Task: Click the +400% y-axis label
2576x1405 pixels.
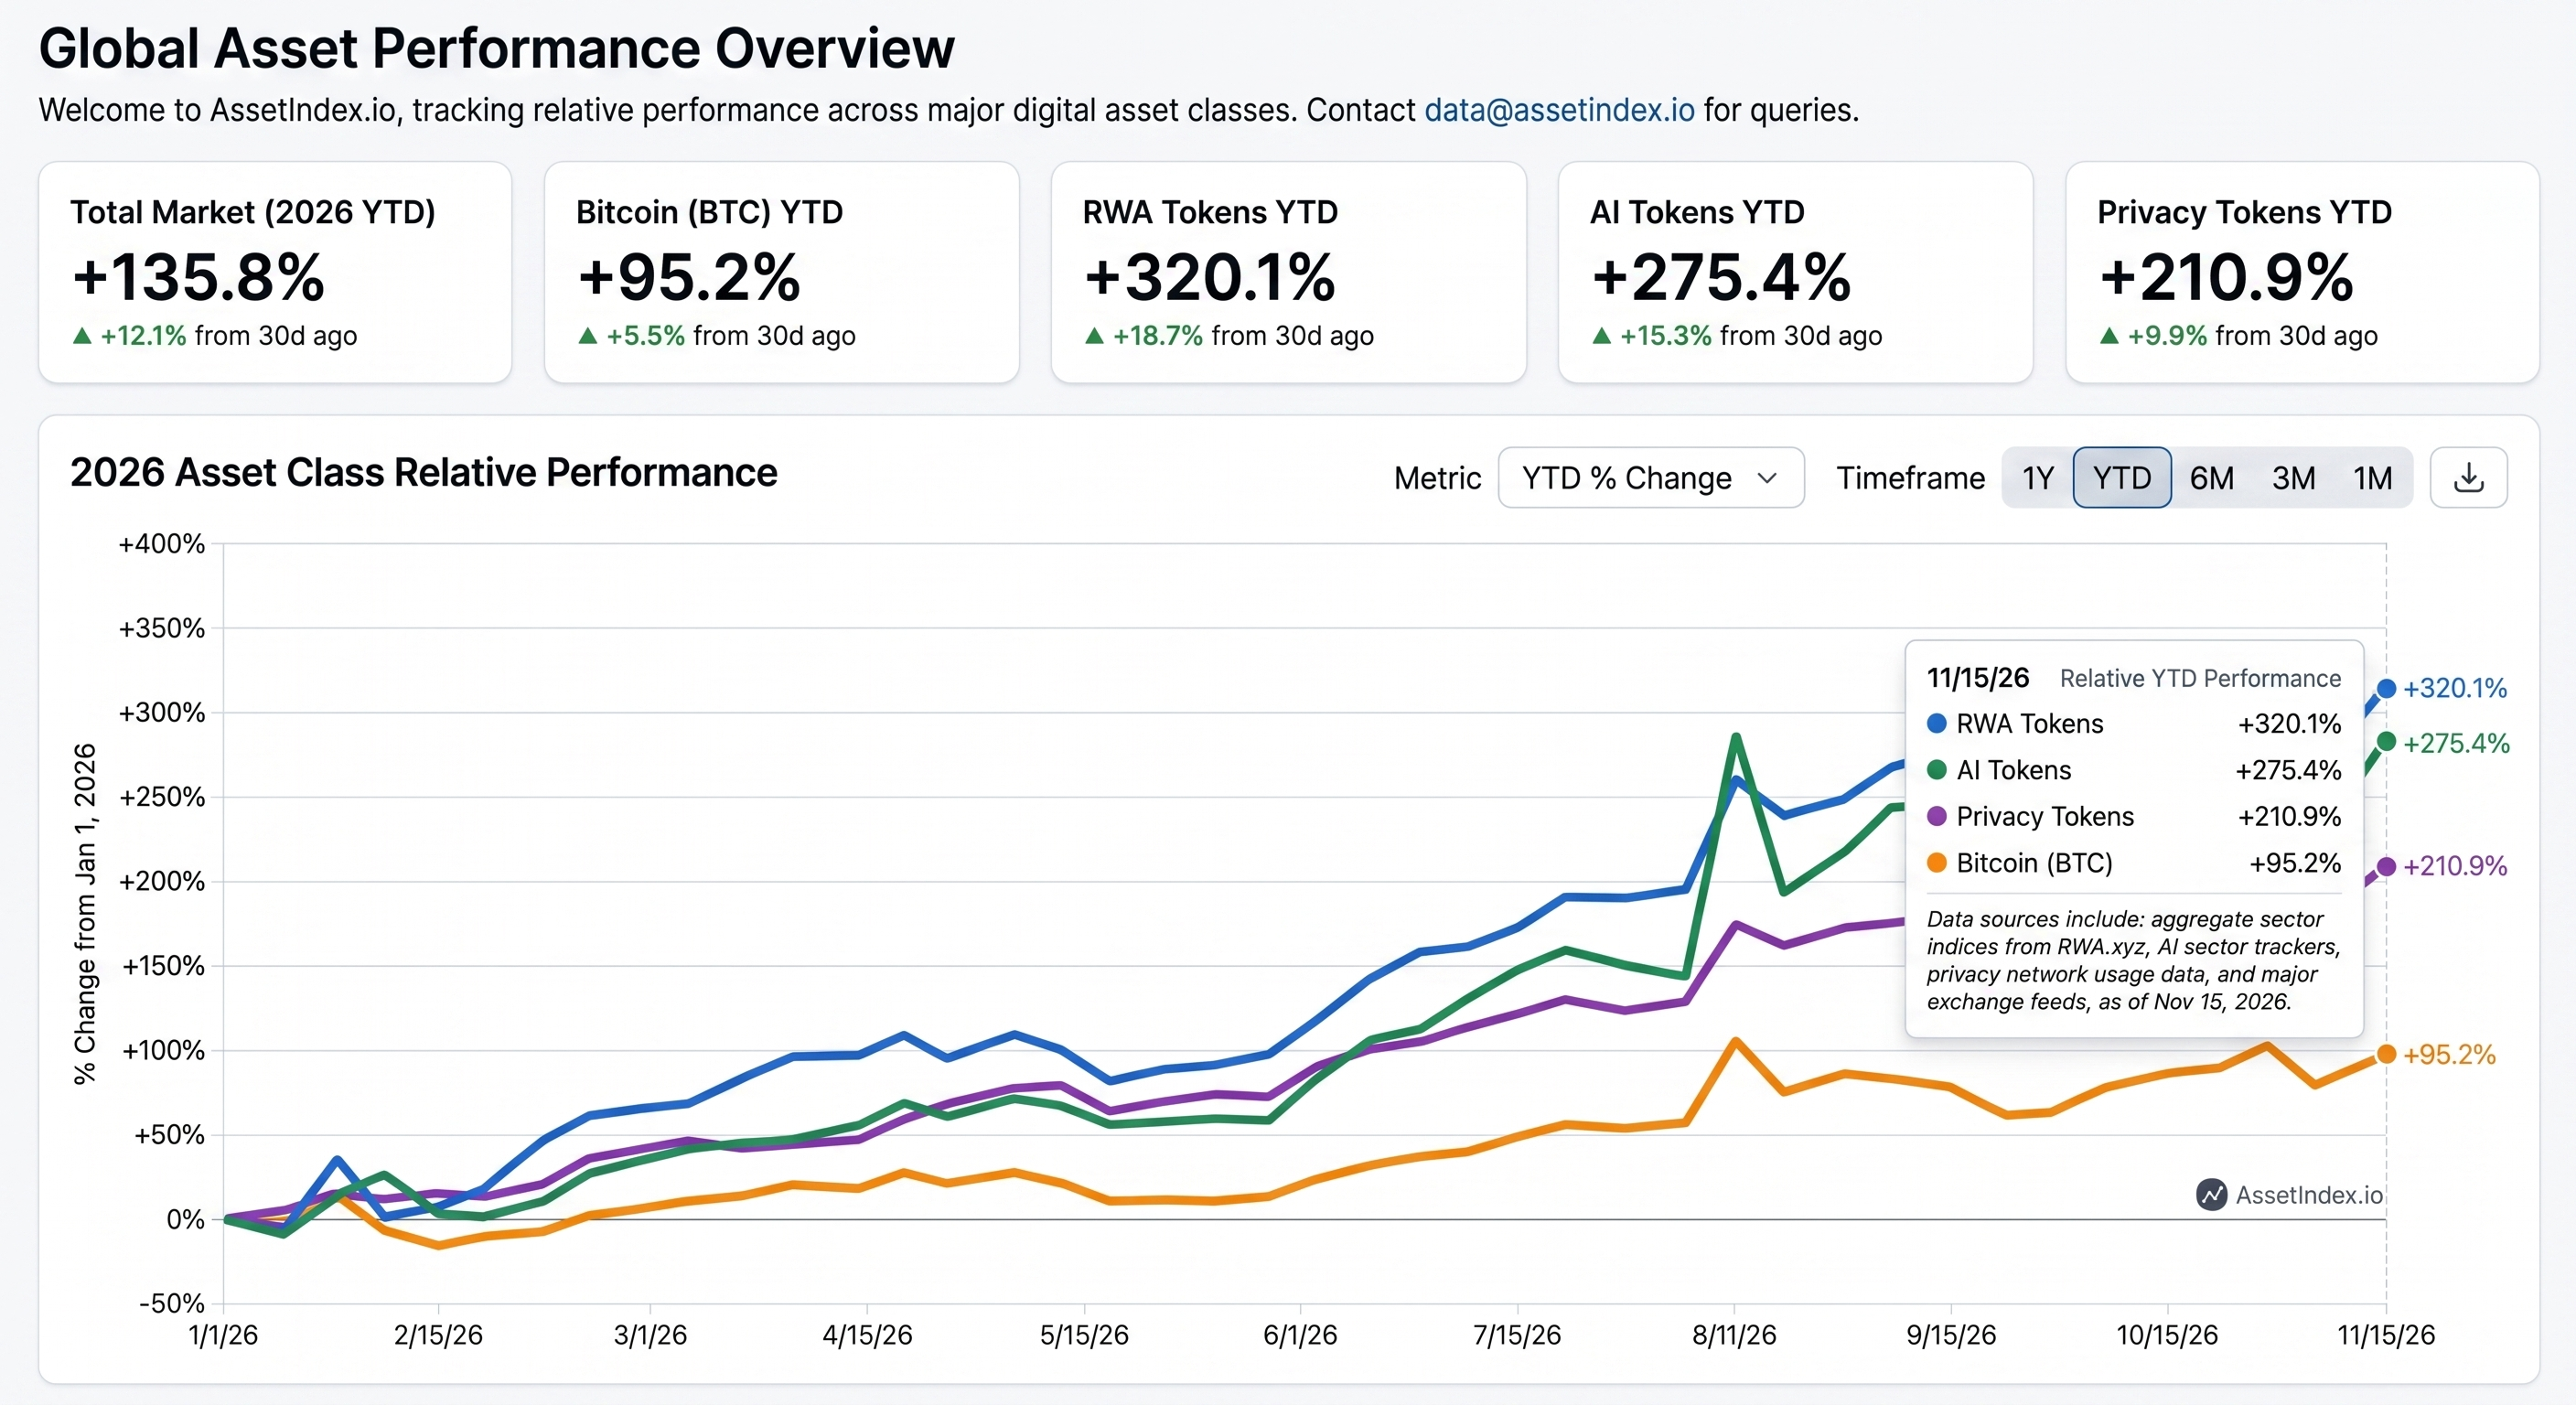Action: (x=161, y=544)
